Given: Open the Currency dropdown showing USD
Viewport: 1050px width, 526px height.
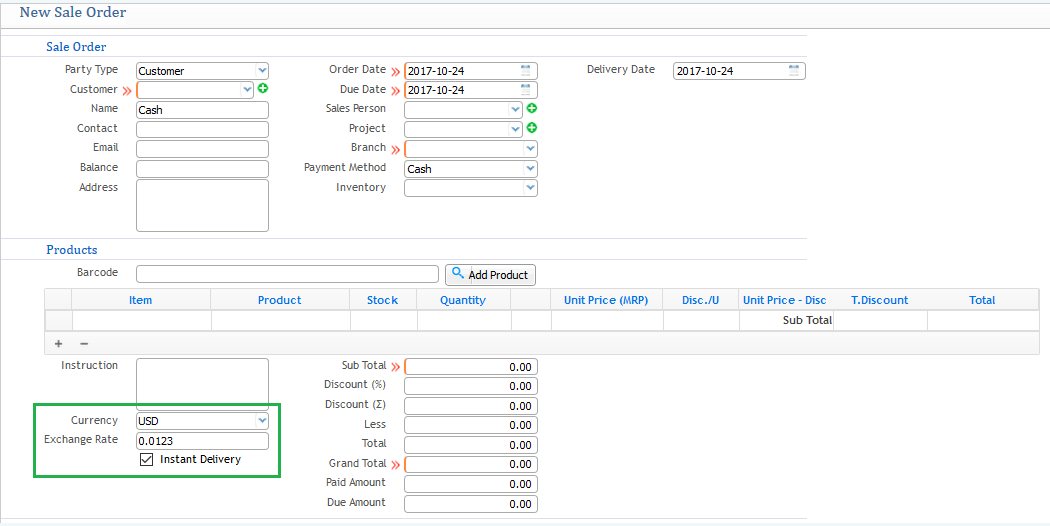Looking at the screenshot, I should pos(261,421).
